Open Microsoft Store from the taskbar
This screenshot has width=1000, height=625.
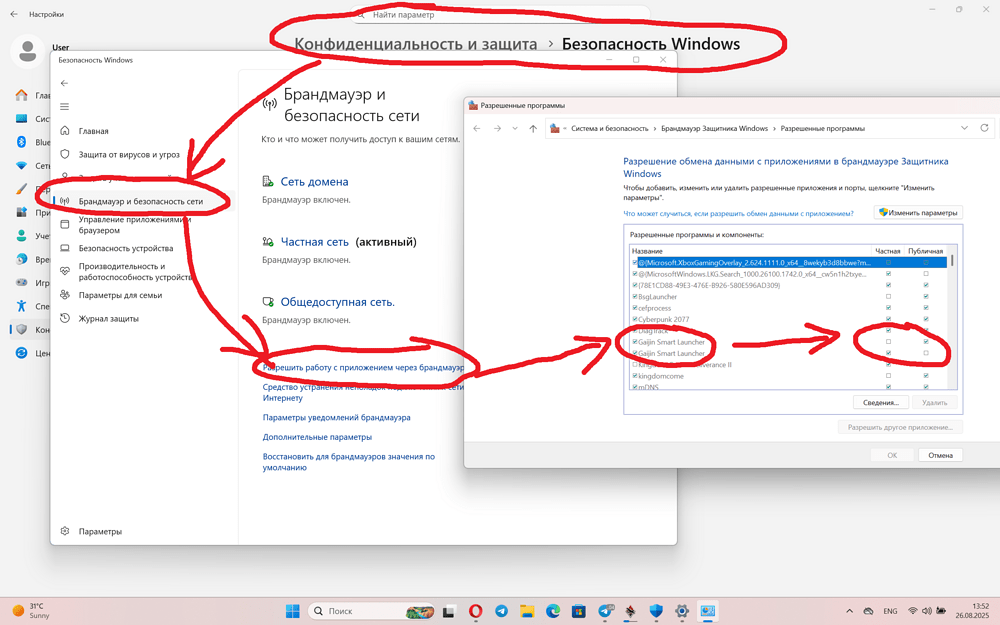578,611
